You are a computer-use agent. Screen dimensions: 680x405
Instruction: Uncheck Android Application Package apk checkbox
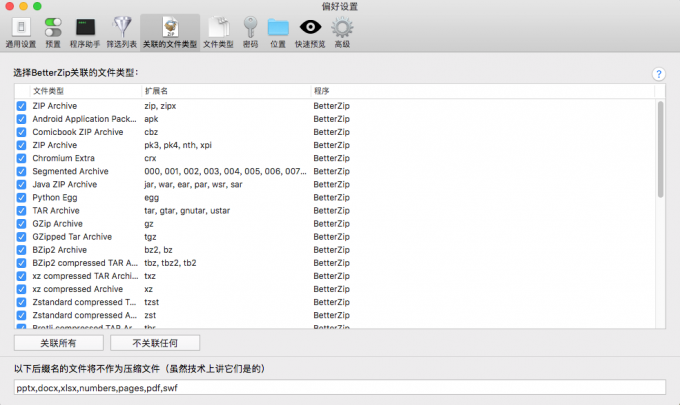coord(21,119)
